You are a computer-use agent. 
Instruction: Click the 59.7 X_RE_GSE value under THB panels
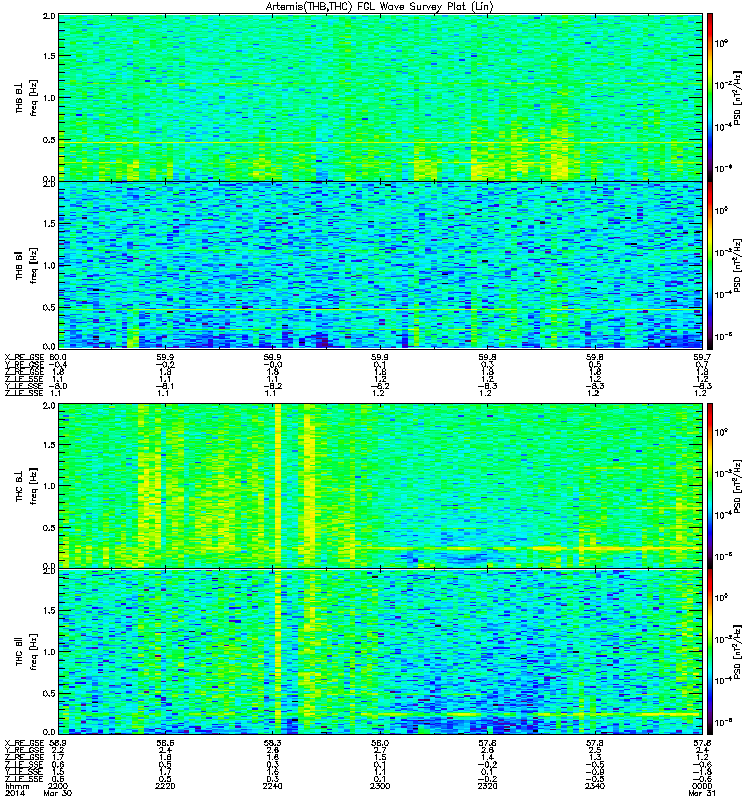703,358
